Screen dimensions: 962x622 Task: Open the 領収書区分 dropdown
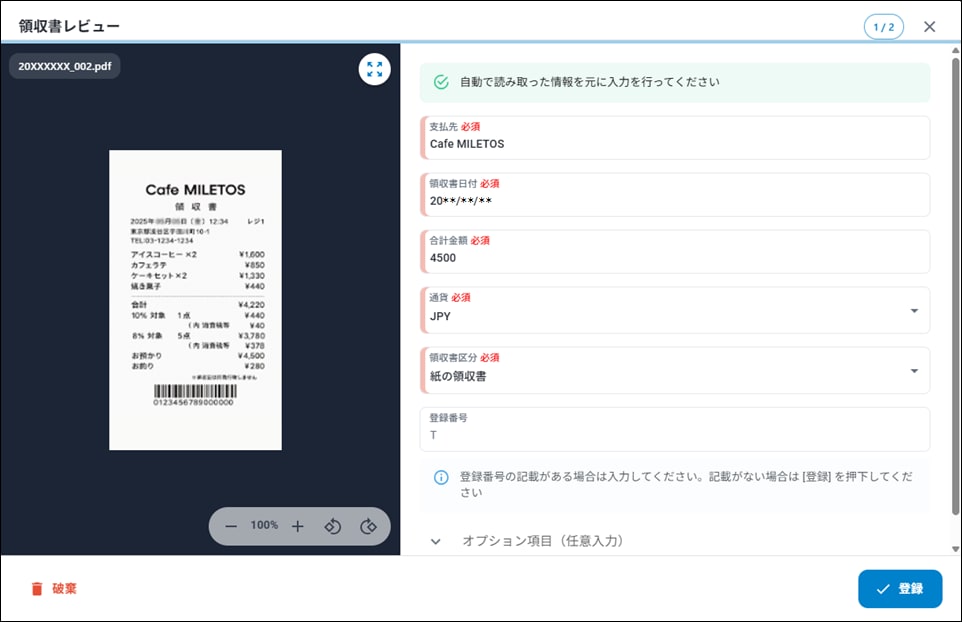pyautogui.click(x=913, y=371)
